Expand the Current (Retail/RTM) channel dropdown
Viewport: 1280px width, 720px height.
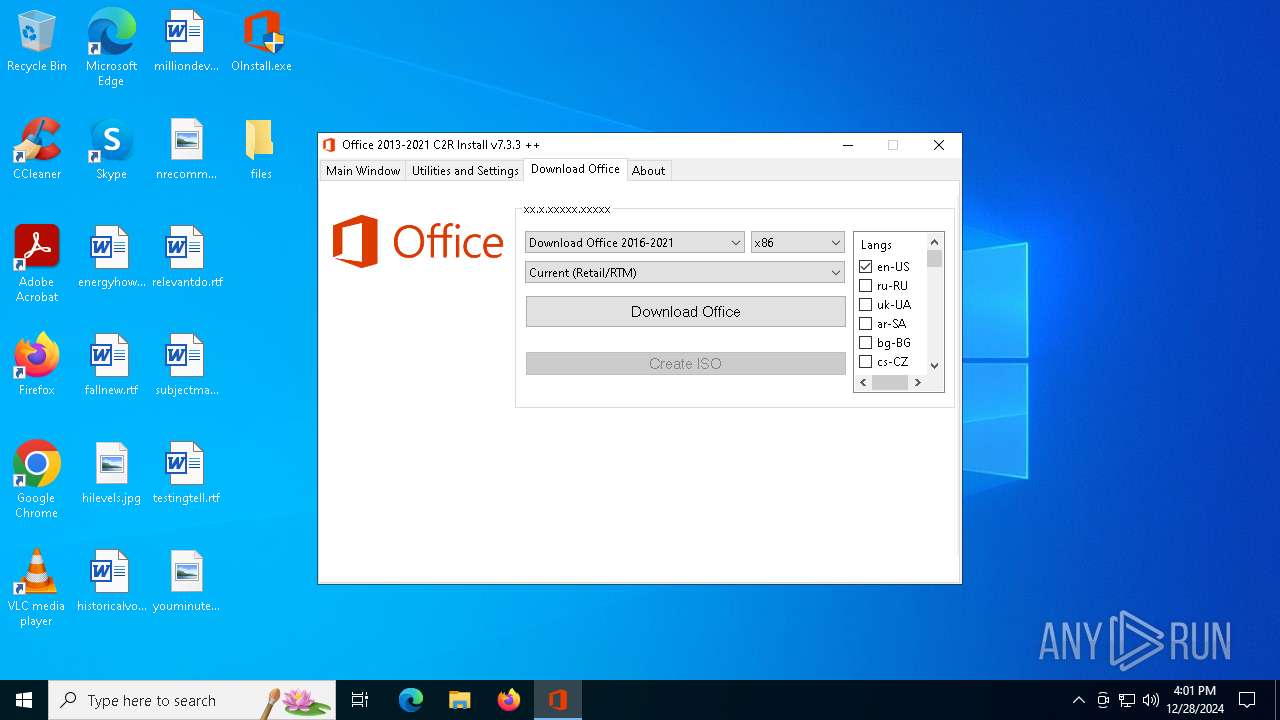tap(685, 272)
